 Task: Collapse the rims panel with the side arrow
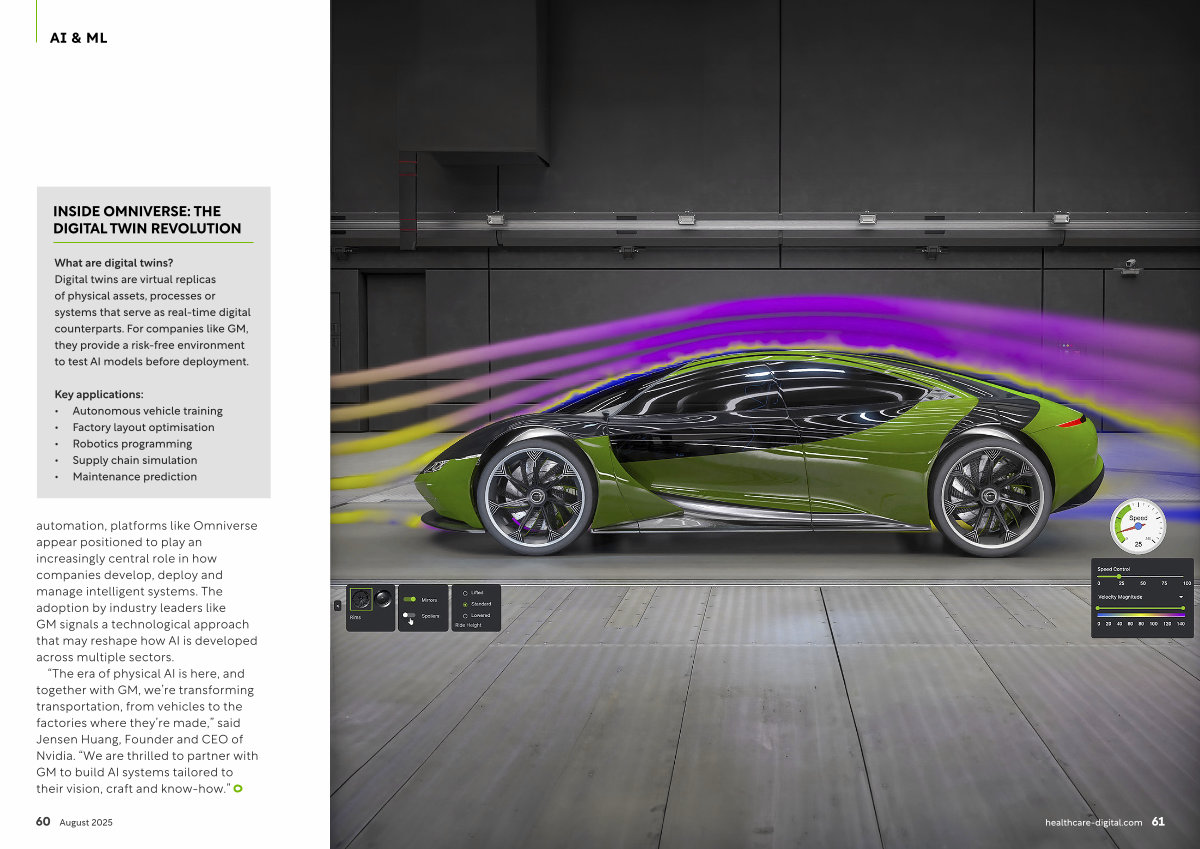click(x=337, y=605)
